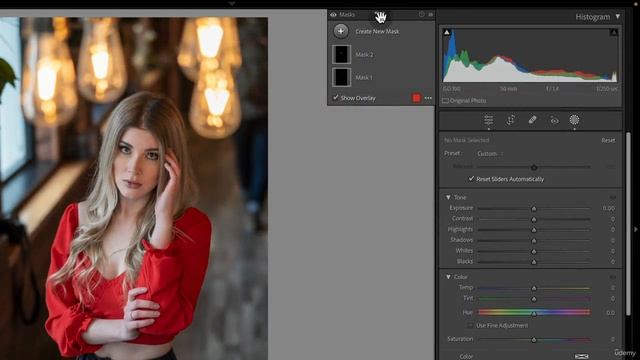
Task: Click the Histogram panel title
Action: pos(593,17)
